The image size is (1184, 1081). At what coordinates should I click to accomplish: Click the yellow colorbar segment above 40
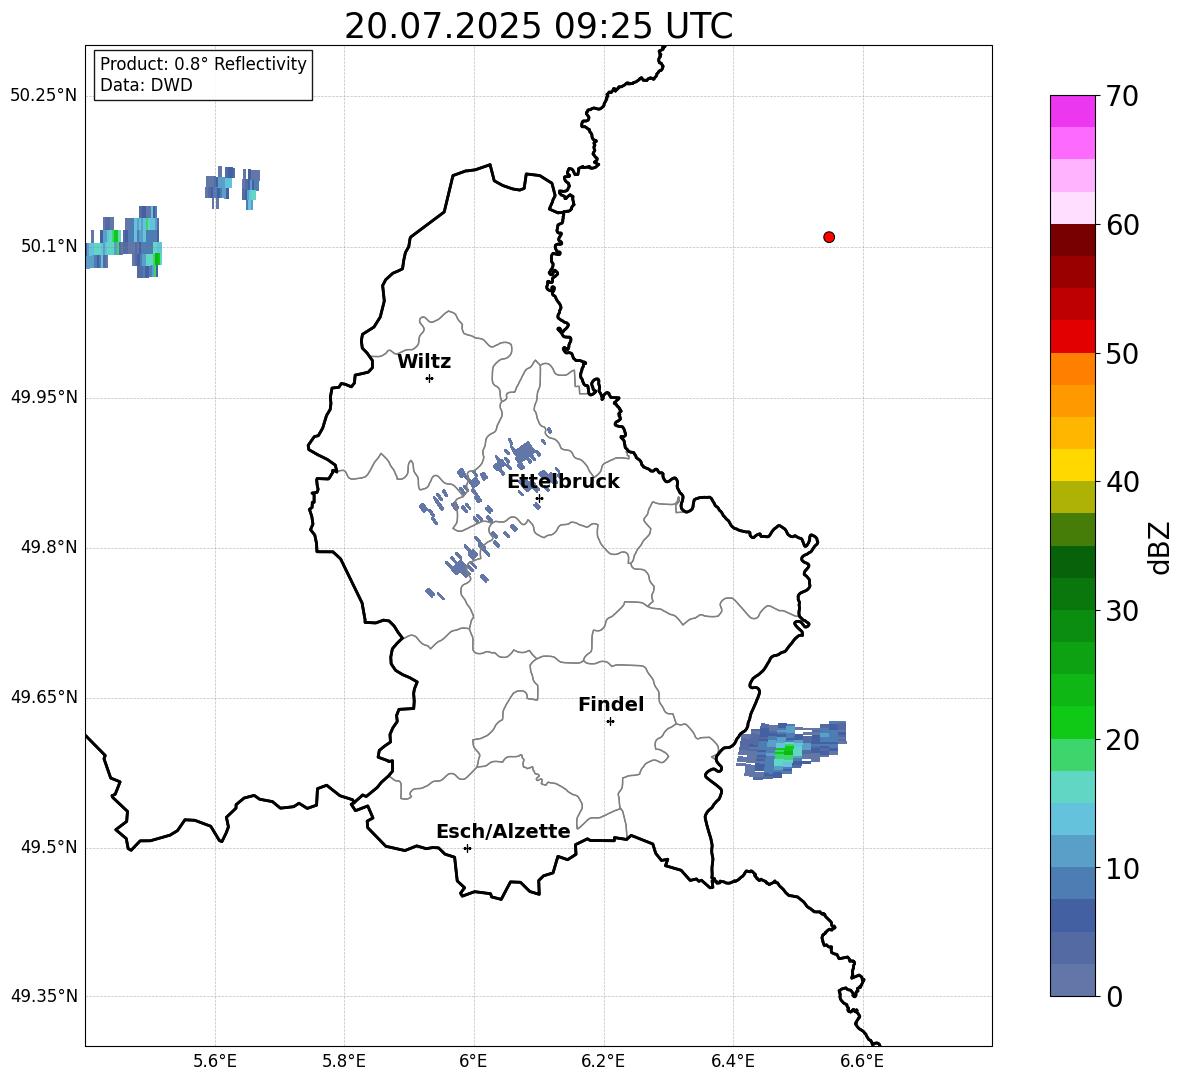(x=1073, y=465)
